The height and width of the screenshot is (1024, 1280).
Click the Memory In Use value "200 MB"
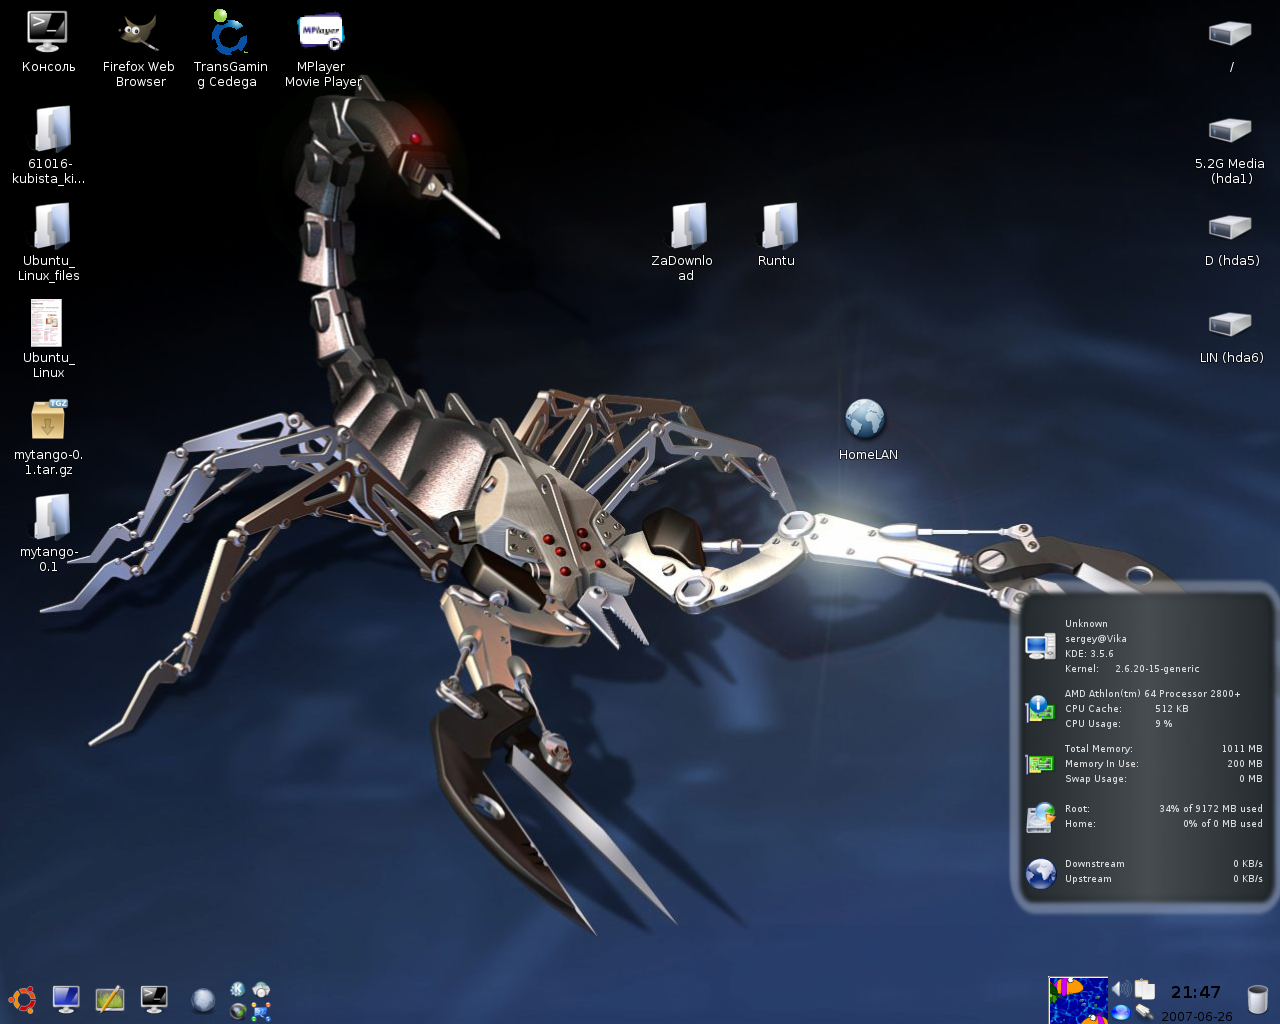(1245, 764)
